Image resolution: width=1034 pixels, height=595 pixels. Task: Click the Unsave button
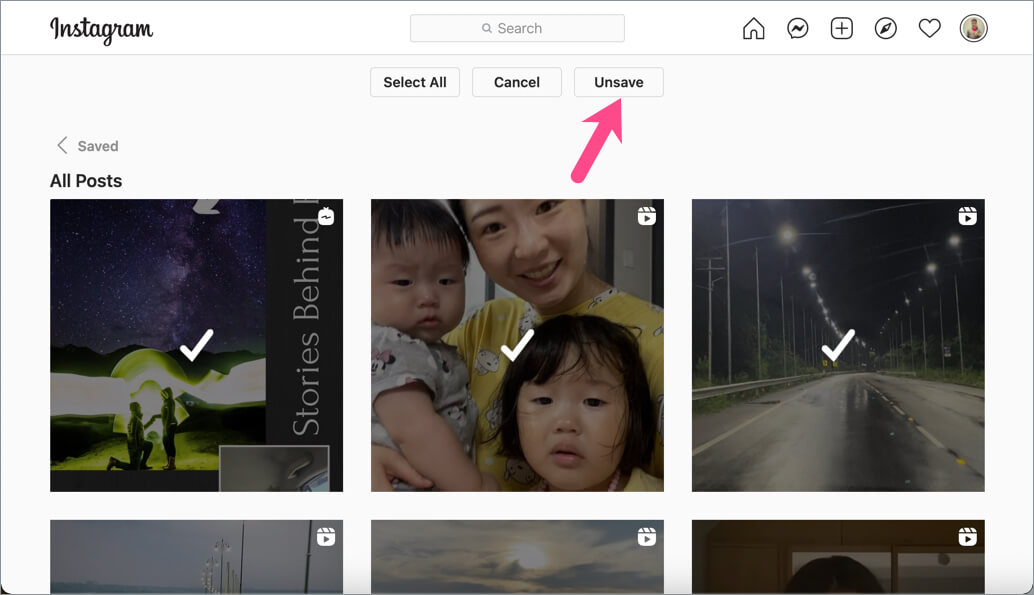click(619, 82)
